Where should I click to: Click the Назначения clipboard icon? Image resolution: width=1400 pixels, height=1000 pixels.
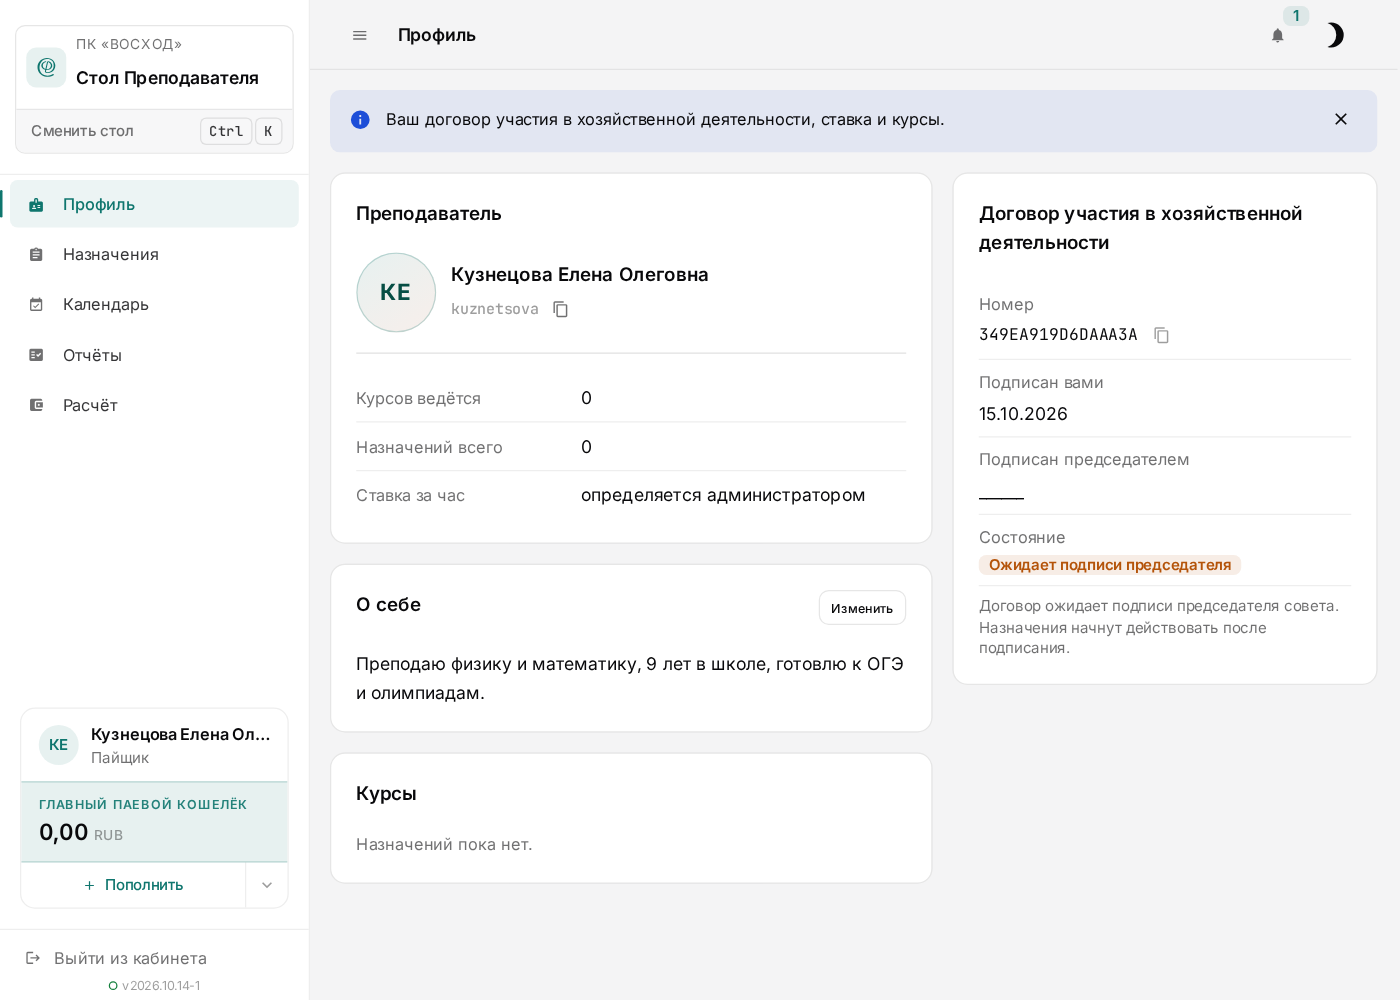click(36, 255)
